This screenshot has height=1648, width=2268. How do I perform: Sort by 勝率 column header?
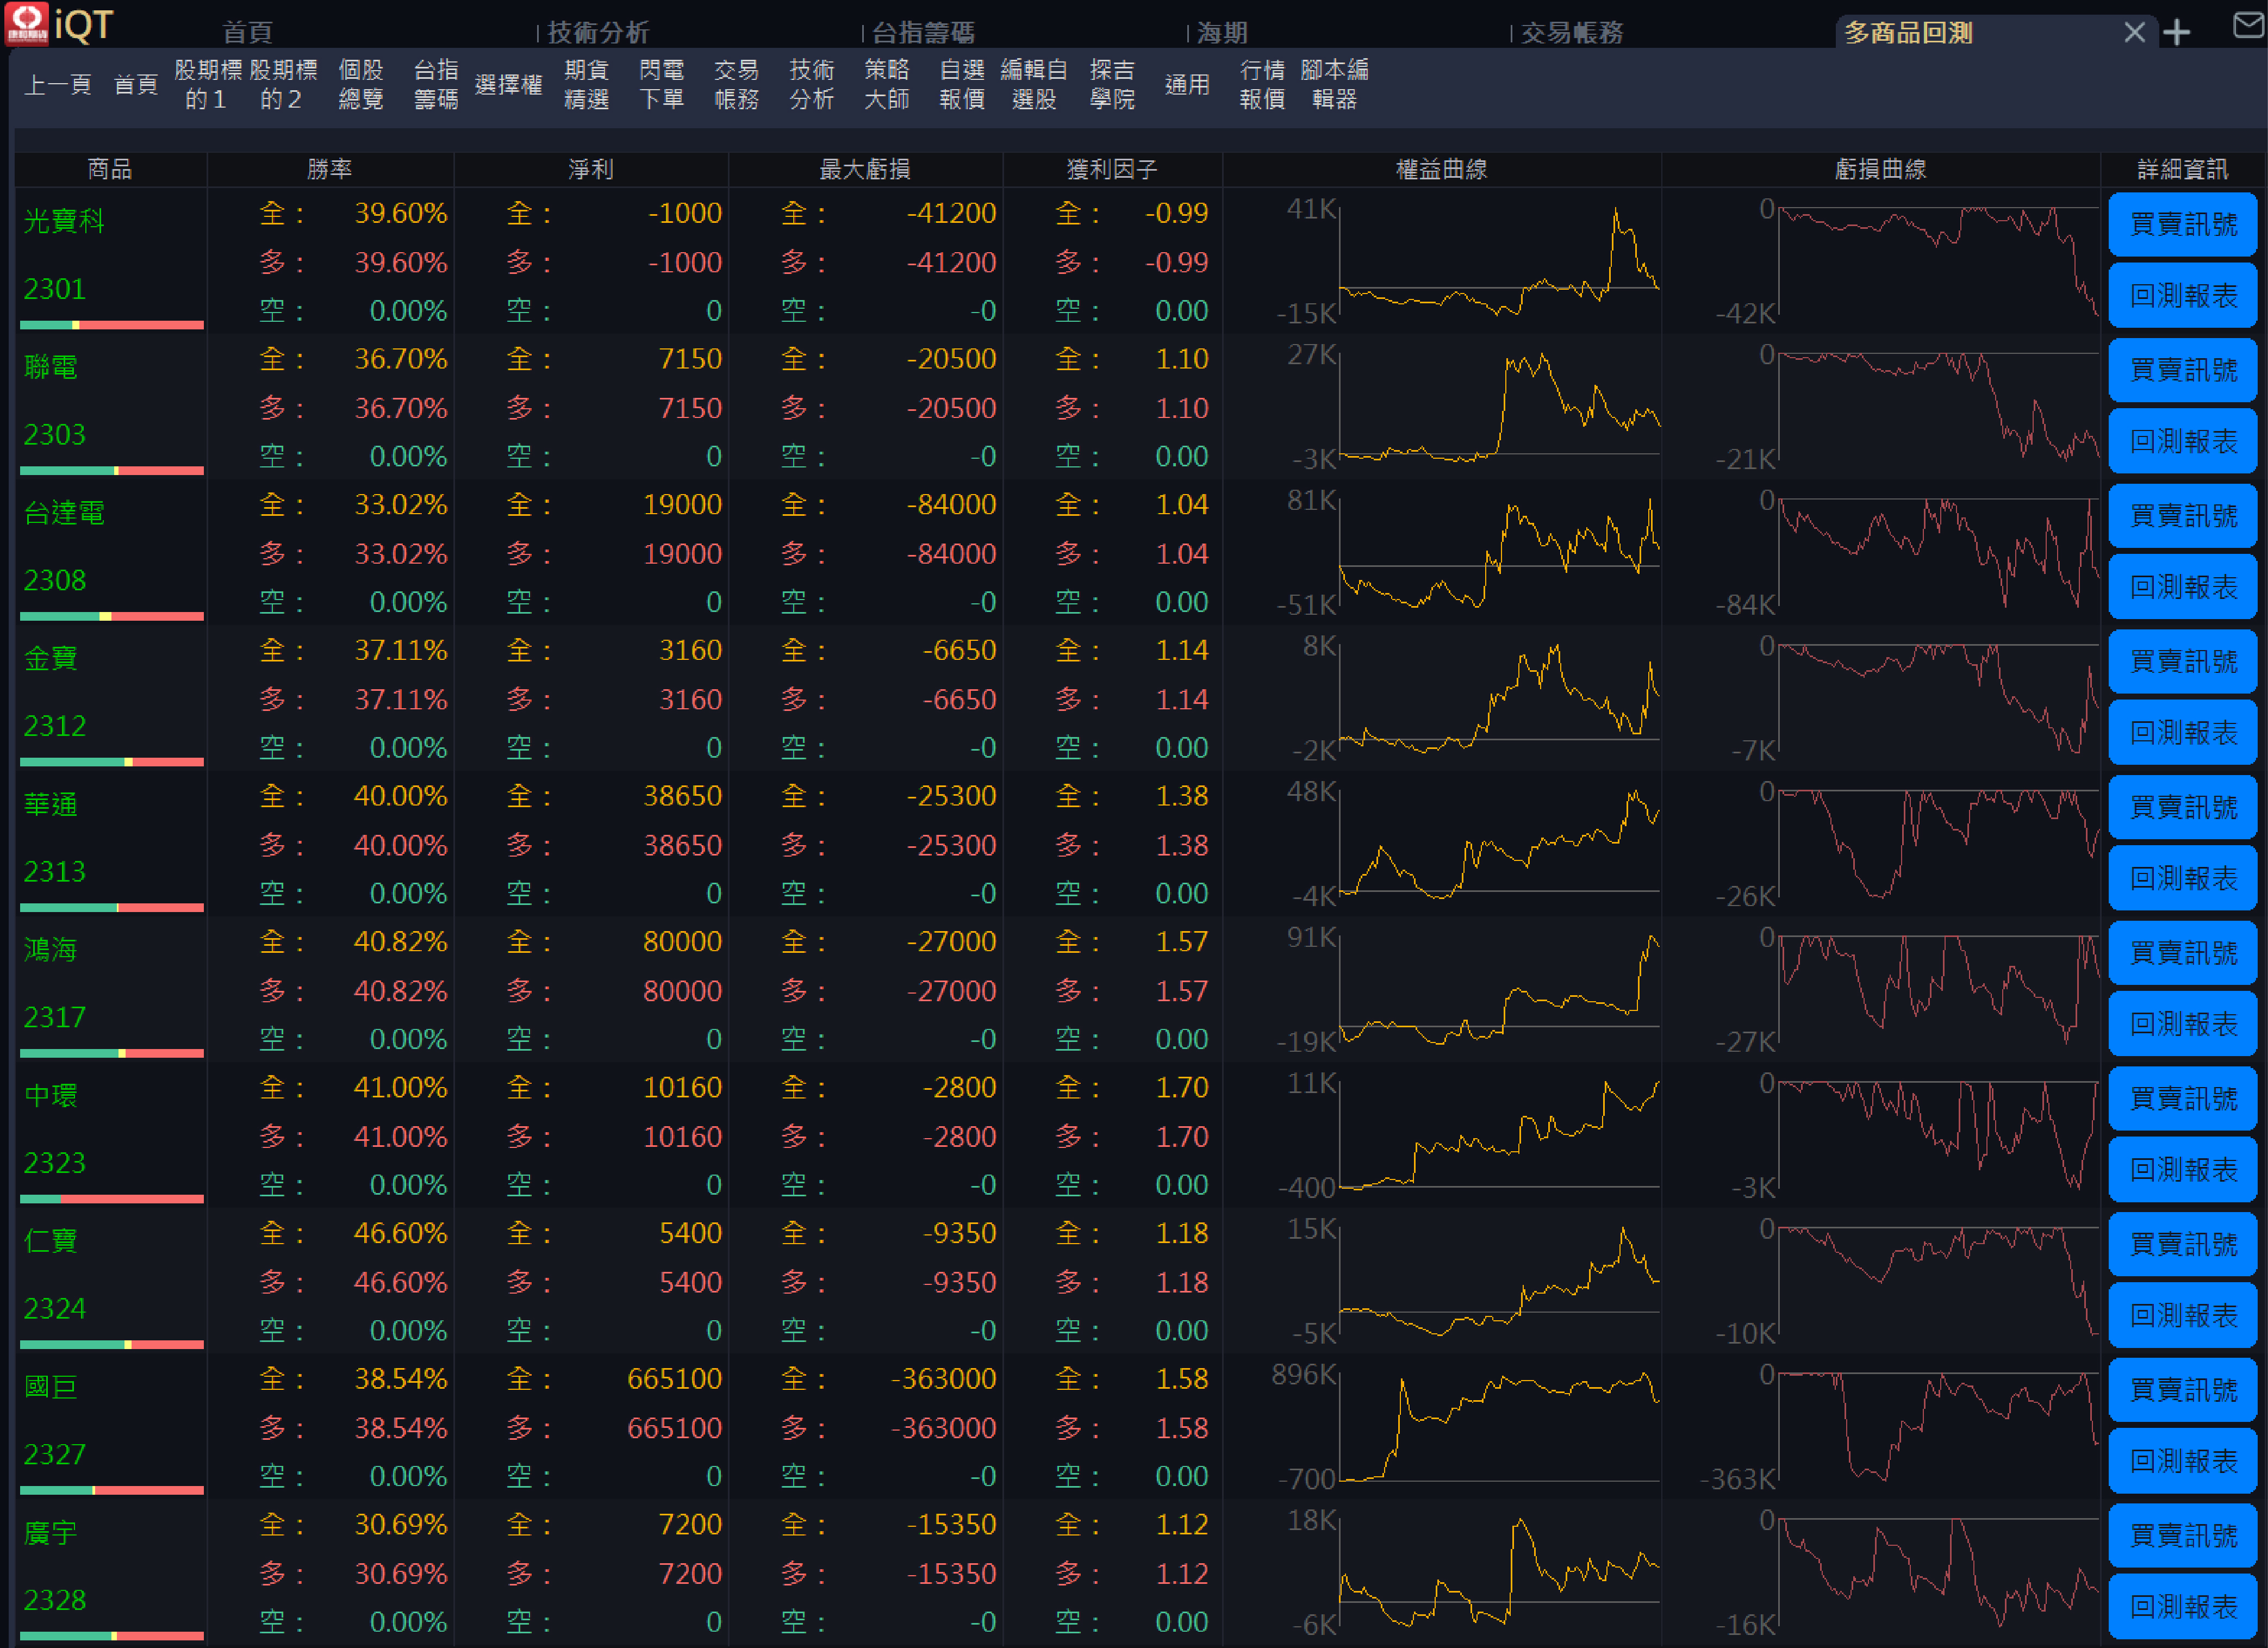329,169
